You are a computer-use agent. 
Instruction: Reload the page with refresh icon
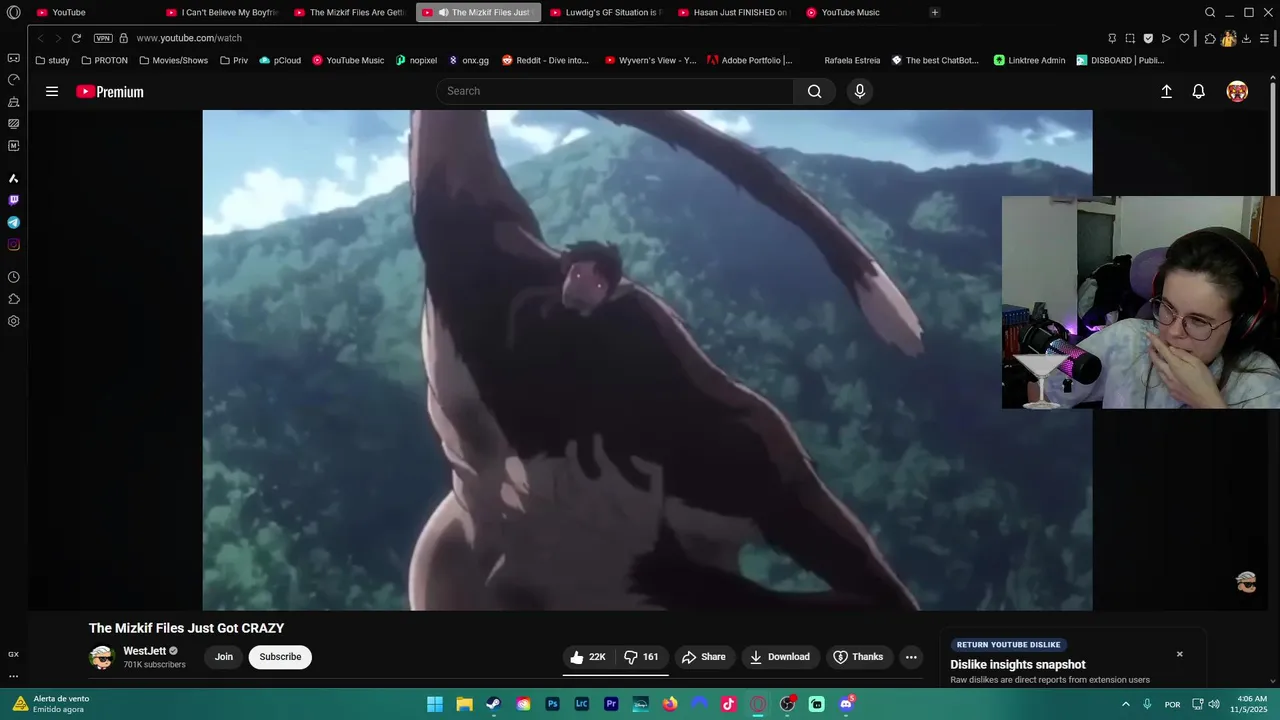pyautogui.click(x=76, y=38)
